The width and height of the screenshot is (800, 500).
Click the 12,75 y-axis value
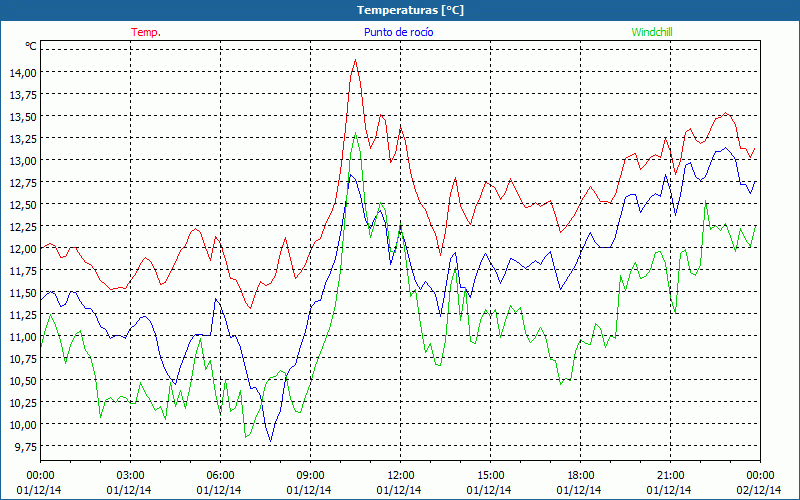[23, 182]
